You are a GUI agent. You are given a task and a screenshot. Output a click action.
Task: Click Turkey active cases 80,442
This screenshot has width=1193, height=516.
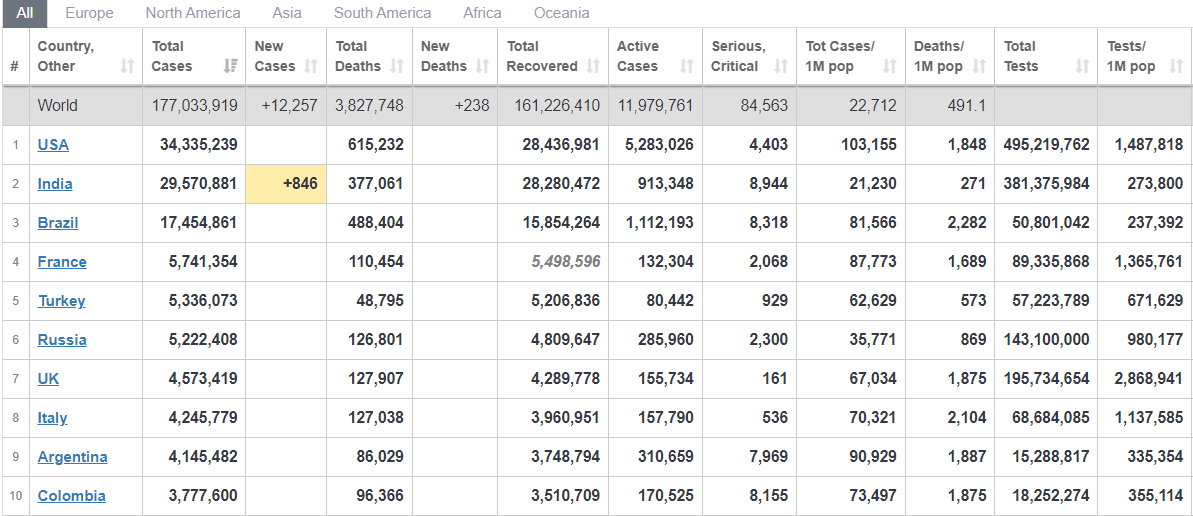click(670, 301)
